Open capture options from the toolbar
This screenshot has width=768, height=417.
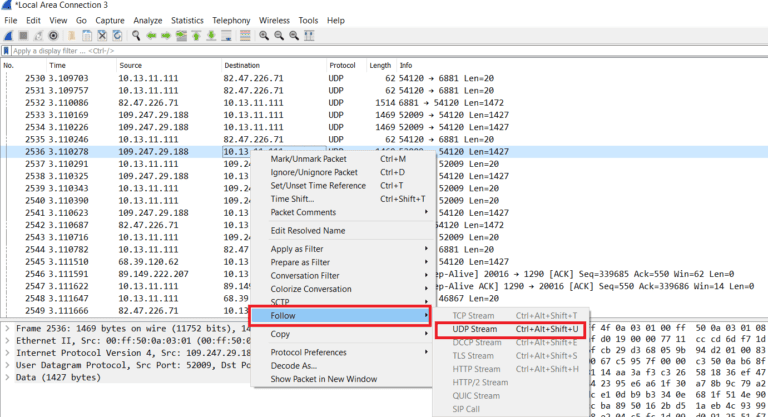tap(55, 35)
